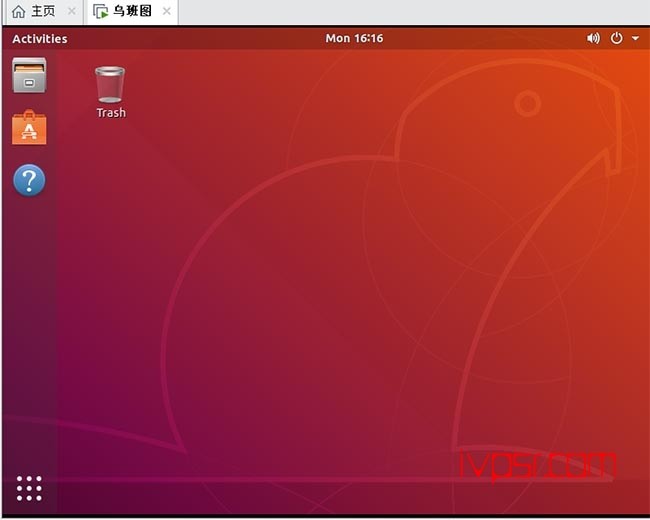This screenshot has width=650, height=520.
Task: Expand the system menu arrow
Action: point(635,38)
